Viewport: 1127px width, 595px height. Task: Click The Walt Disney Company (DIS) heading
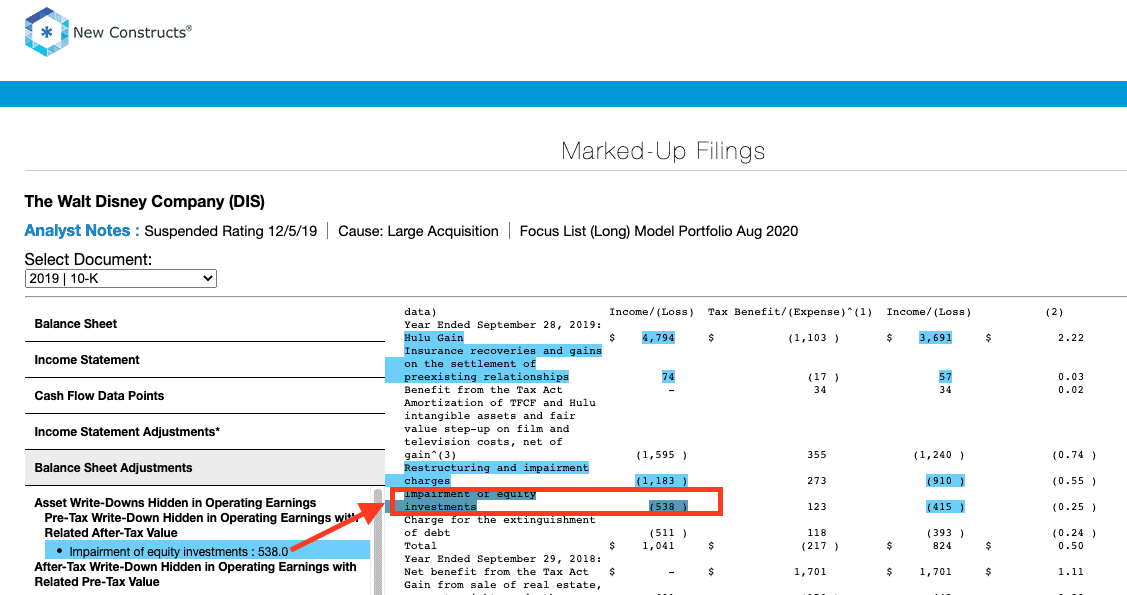pos(144,201)
